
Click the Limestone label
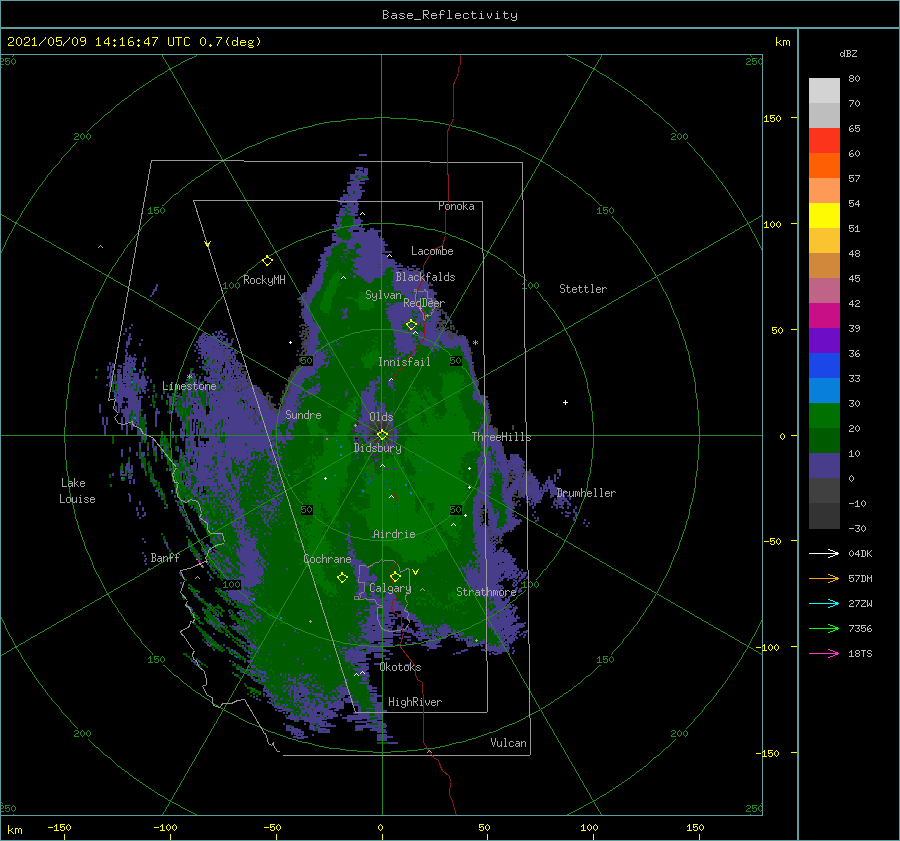pos(189,386)
